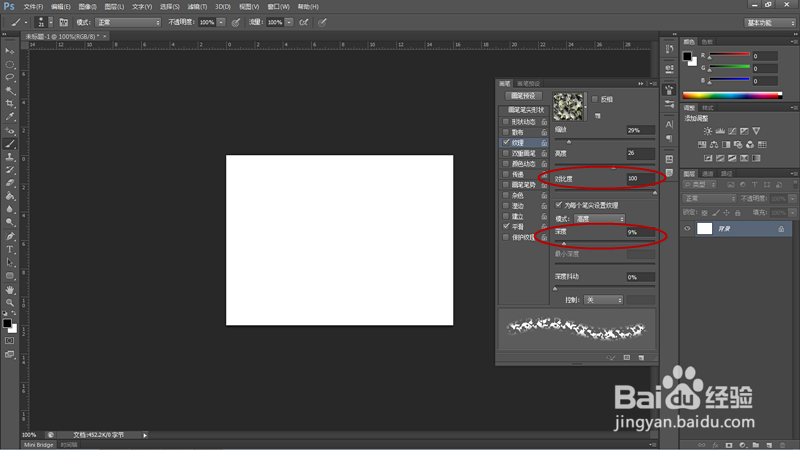Open the texture pattern picker arrow
This screenshot has width=800, height=450.
click(586, 107)
